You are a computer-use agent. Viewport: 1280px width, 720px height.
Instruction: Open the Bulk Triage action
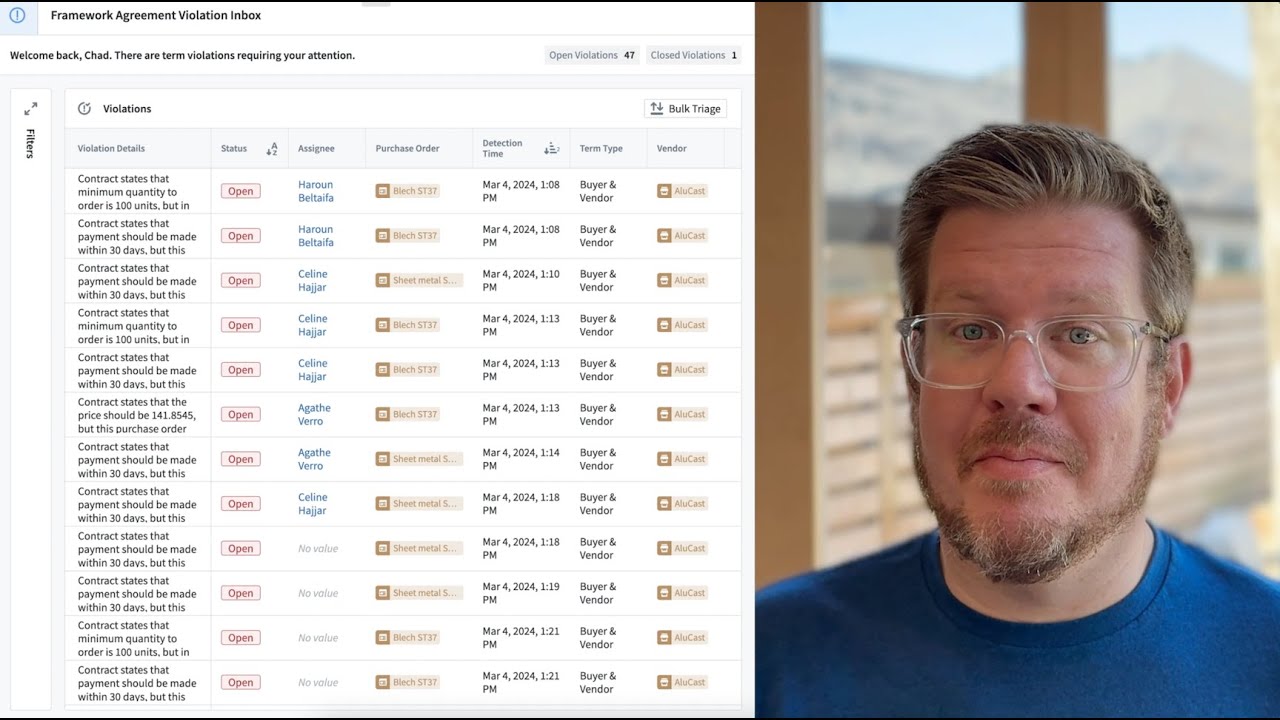pyautogui.click(x=685, y=109)
